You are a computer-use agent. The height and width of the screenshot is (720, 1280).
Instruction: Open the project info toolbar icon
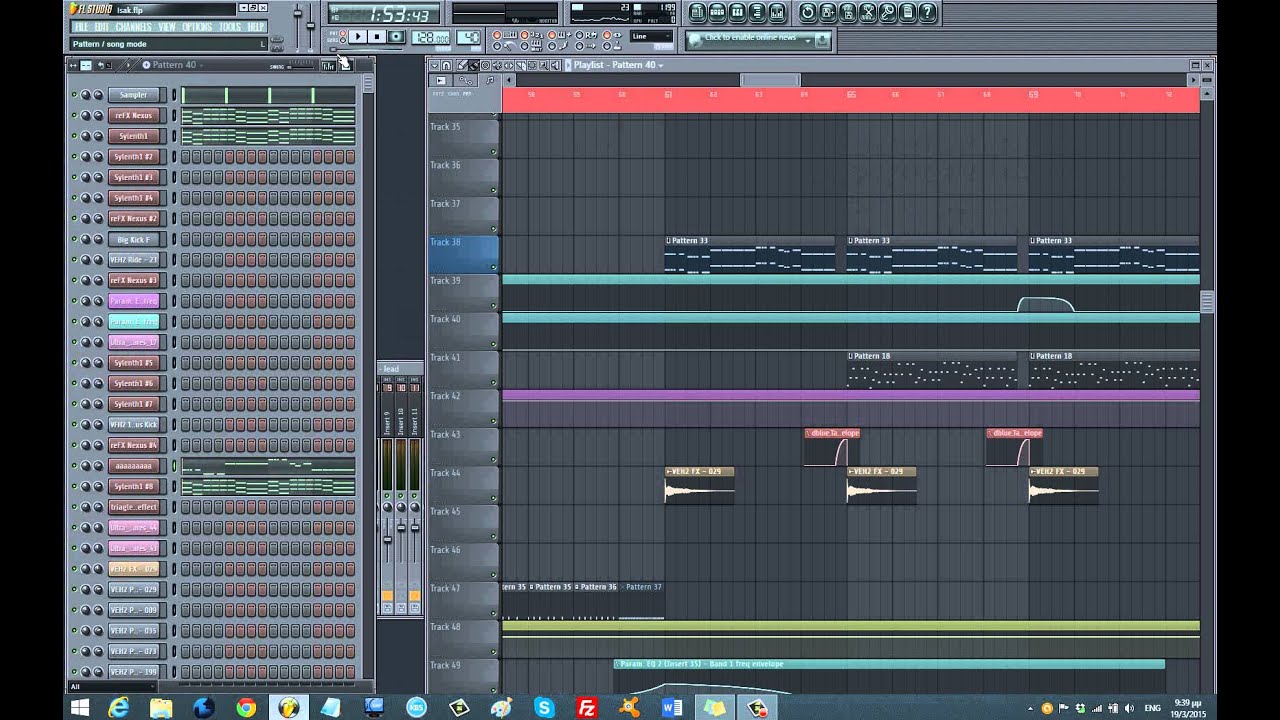tap(908, 13)
